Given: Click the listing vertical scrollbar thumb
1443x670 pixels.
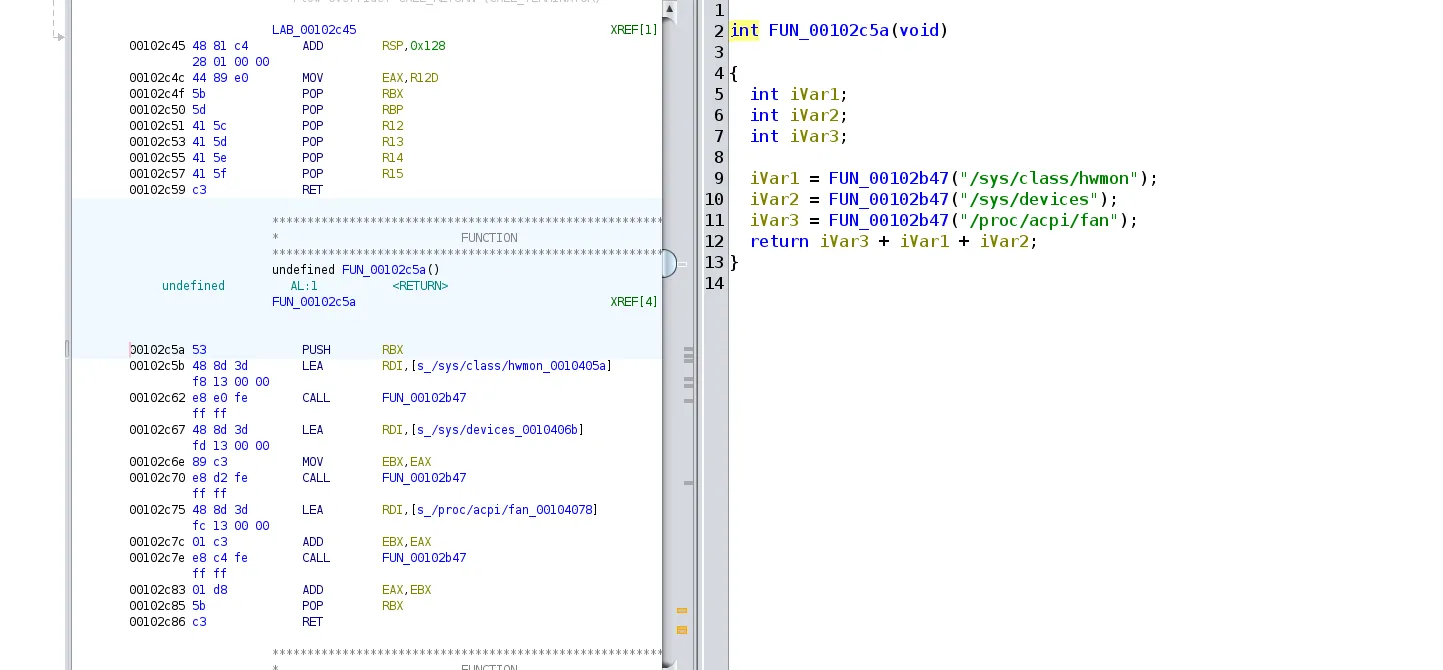Looking at the screenshot, I should coord(668,264).
